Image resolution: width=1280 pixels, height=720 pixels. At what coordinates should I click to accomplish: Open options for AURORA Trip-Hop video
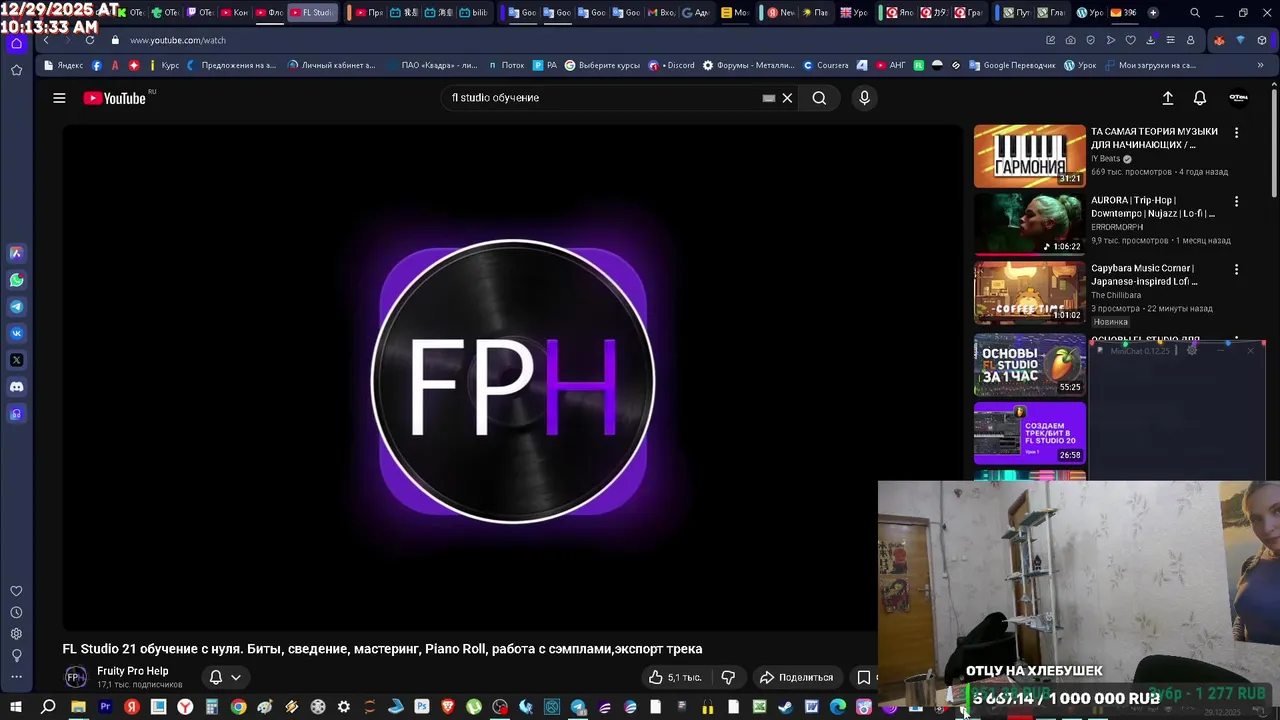1236,201
